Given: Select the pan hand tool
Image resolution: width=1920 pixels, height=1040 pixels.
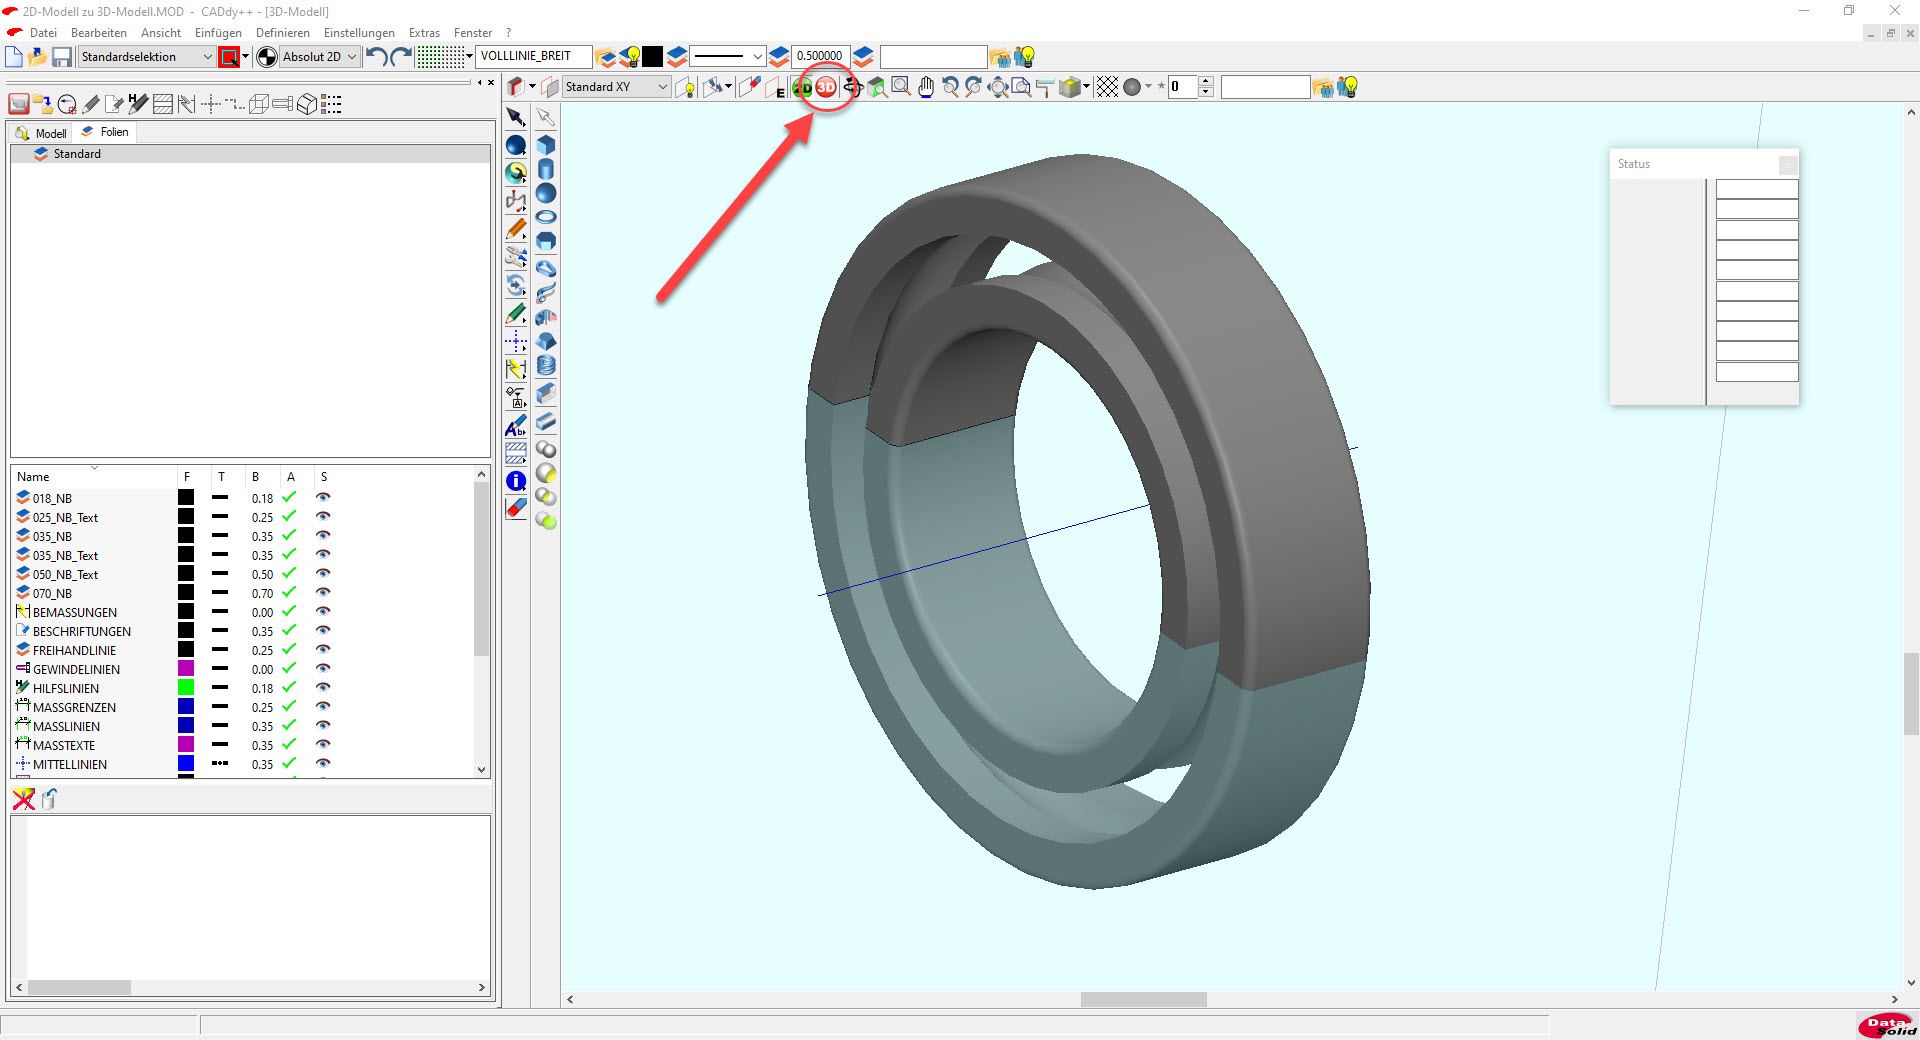Looking at the screenshot, I should (x=926, y=88).
